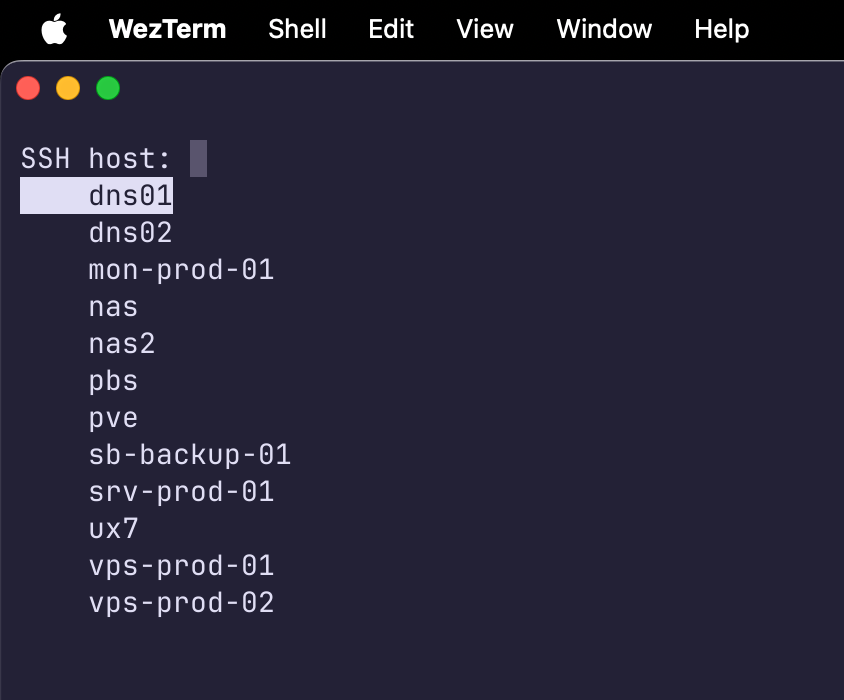Image resolution: width=844 pixels, height=700 pixels.
Task: Connect to mon-prod-01
Action: [181, 269]
